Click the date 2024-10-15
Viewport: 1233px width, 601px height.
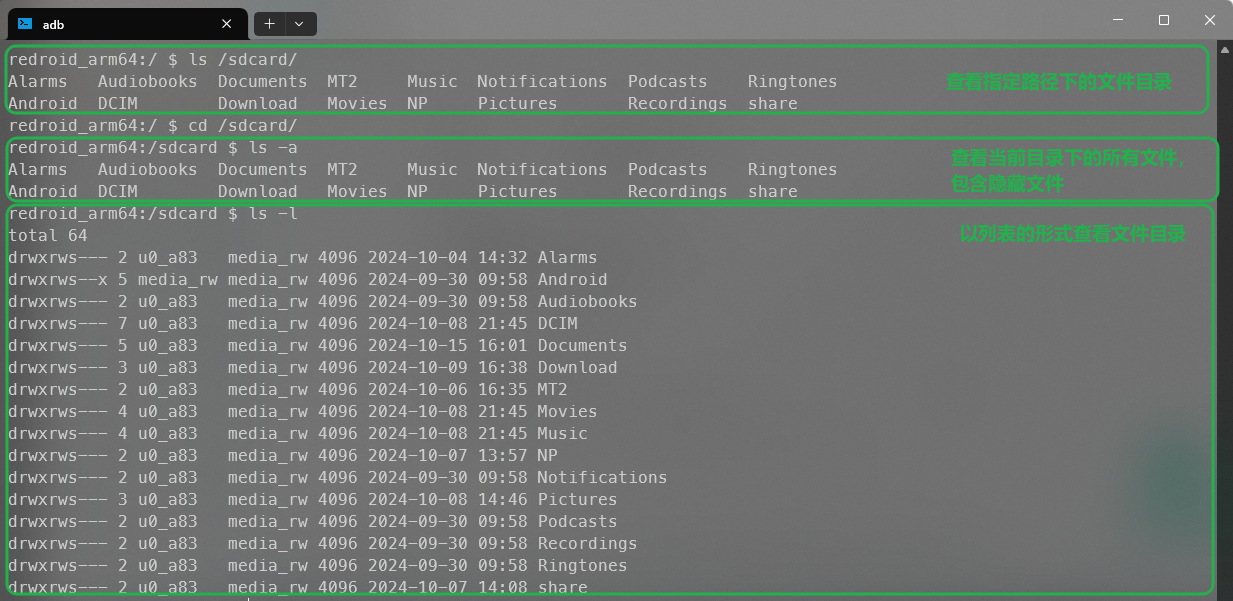tap(418, 345)
